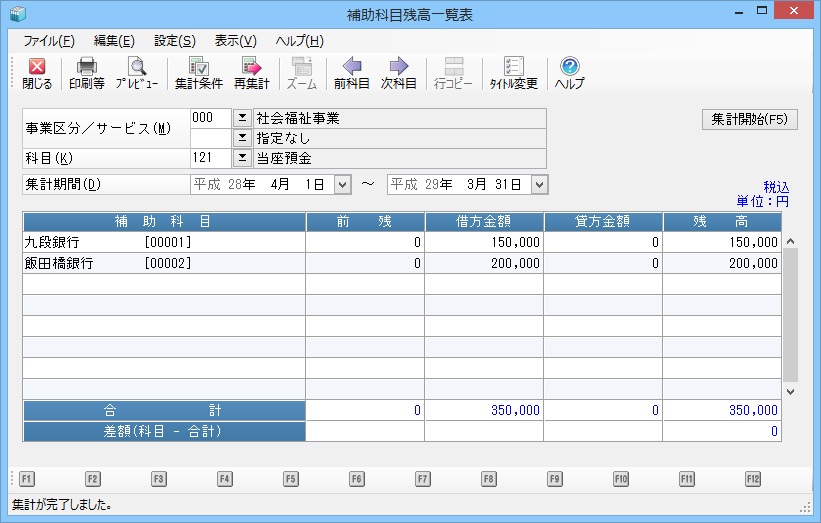Open the start date calendar dropdown

point(342,185)
